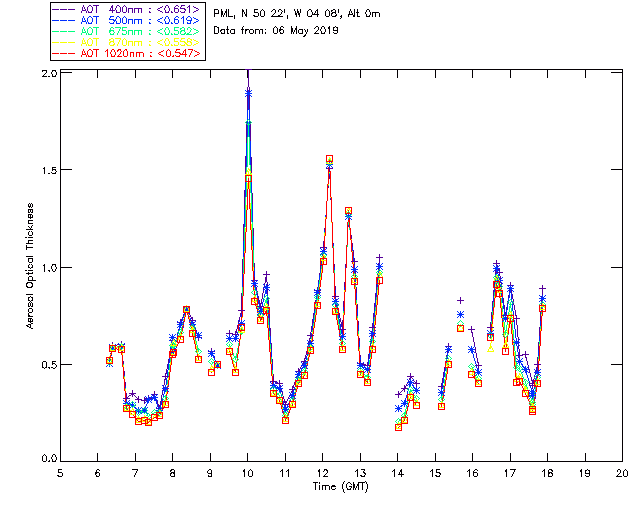The image size is (640, 512).
Task: Click the x-axis label 5
Action: click(60, 473)
